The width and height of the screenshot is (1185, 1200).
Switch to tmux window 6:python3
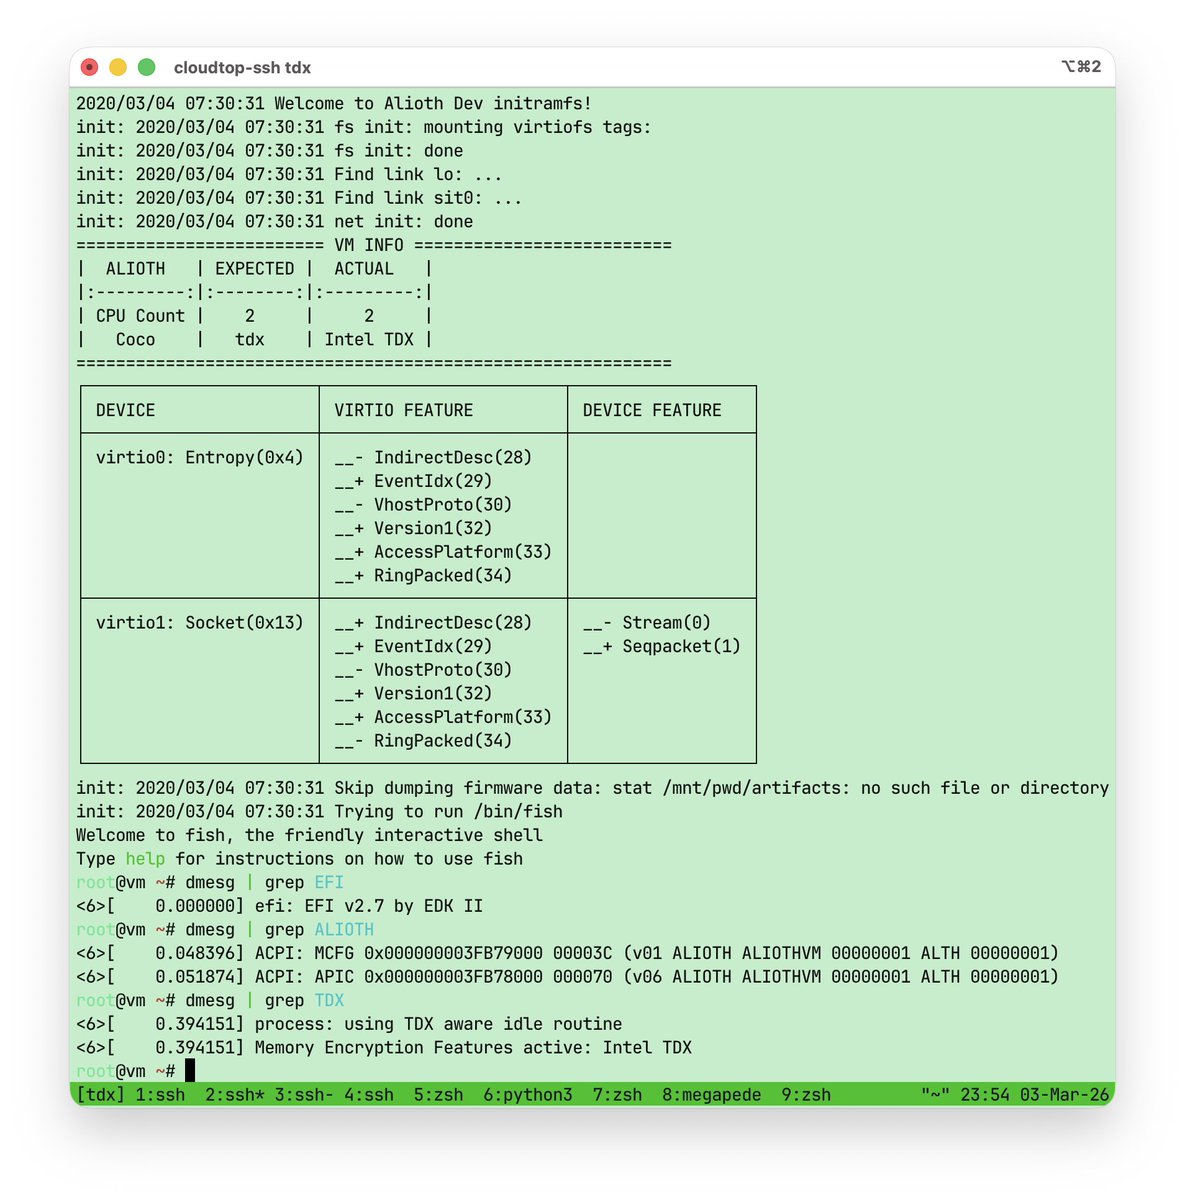(x=528, y=1095)
